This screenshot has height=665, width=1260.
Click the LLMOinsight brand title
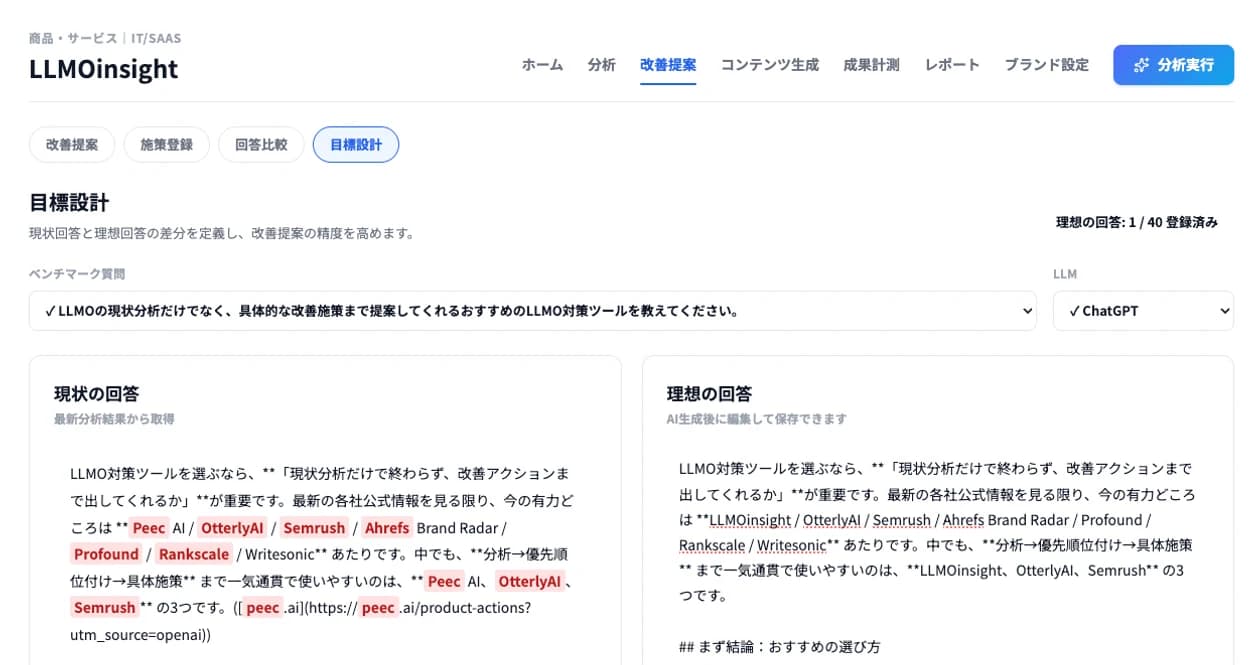coord(104,69)
